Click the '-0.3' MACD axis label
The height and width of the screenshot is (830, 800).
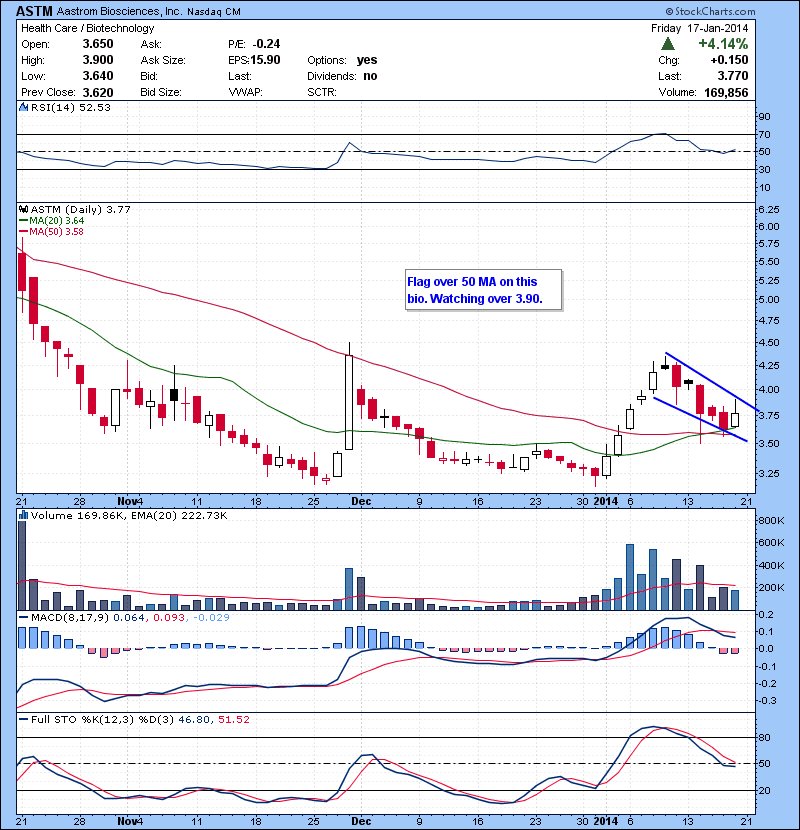tap(767, 700)
